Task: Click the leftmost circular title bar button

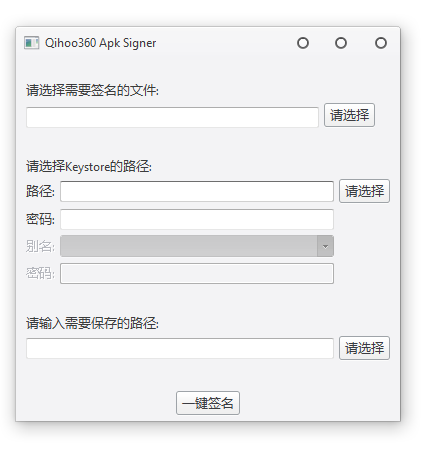Action: (303, 43)
